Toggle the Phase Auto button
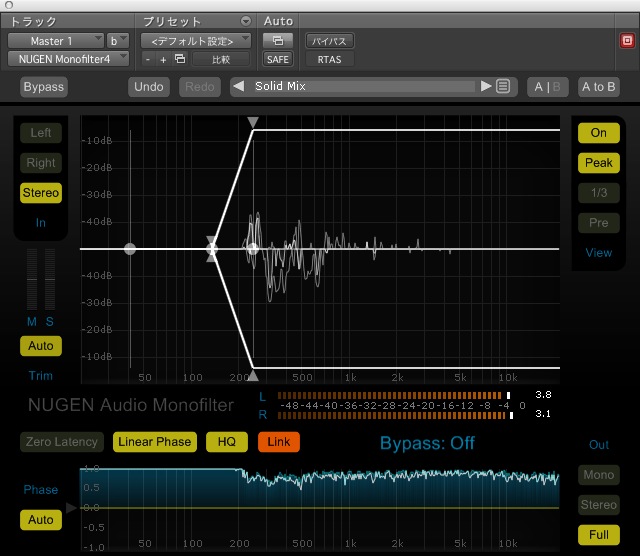 (41, 520)
